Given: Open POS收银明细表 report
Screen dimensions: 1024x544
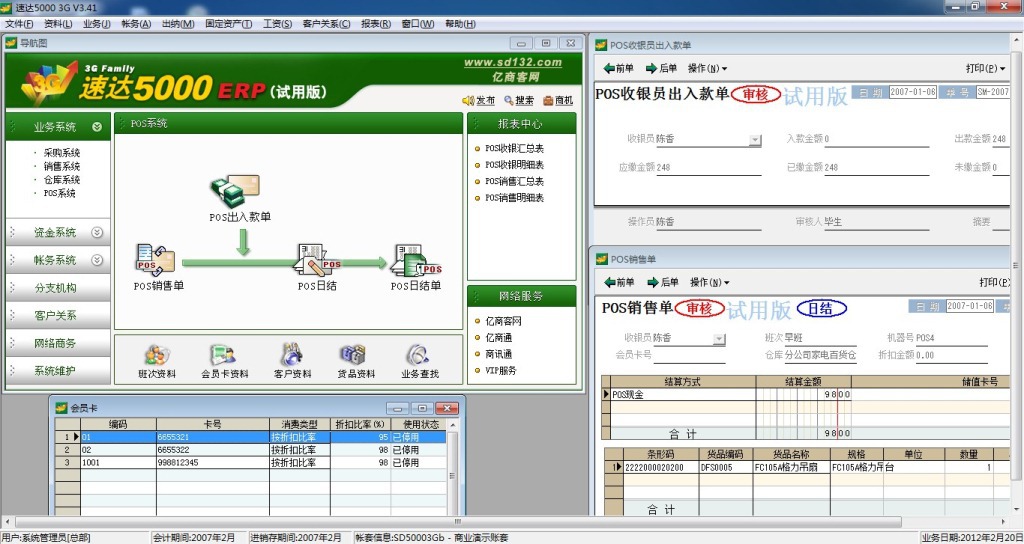Looking at the screenshot, I should click(514, 165).
